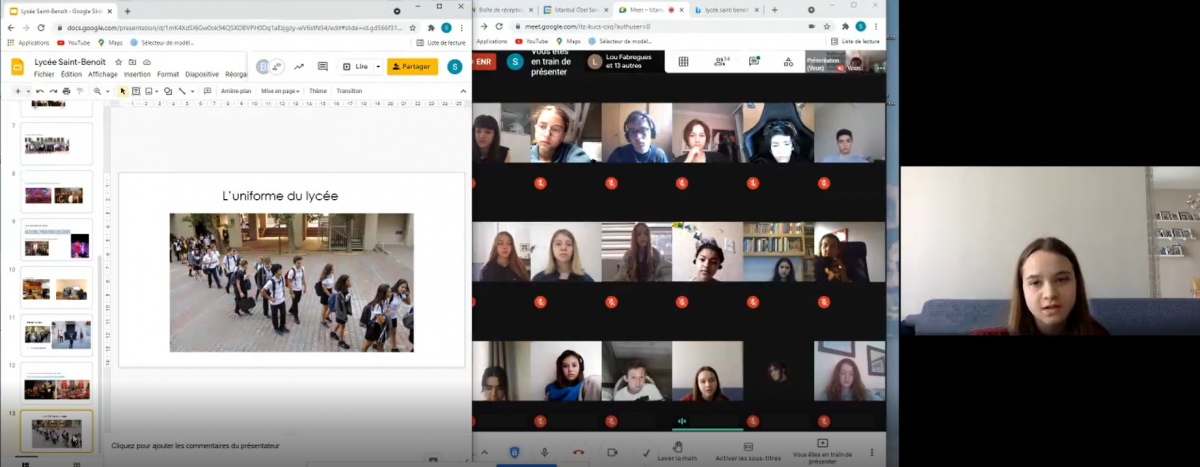Star the Lycée Saint-Benoît presentation
The image size is (1200, 467).
point(118,61)
